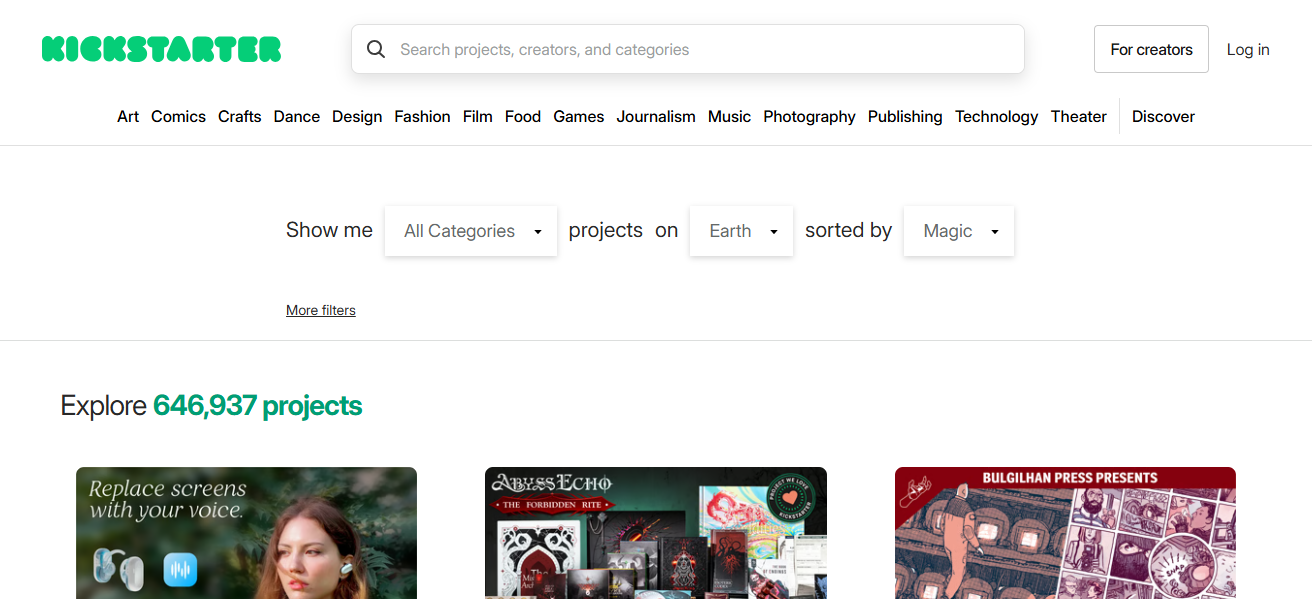Open the Fashion category

(x=422, y=116)
